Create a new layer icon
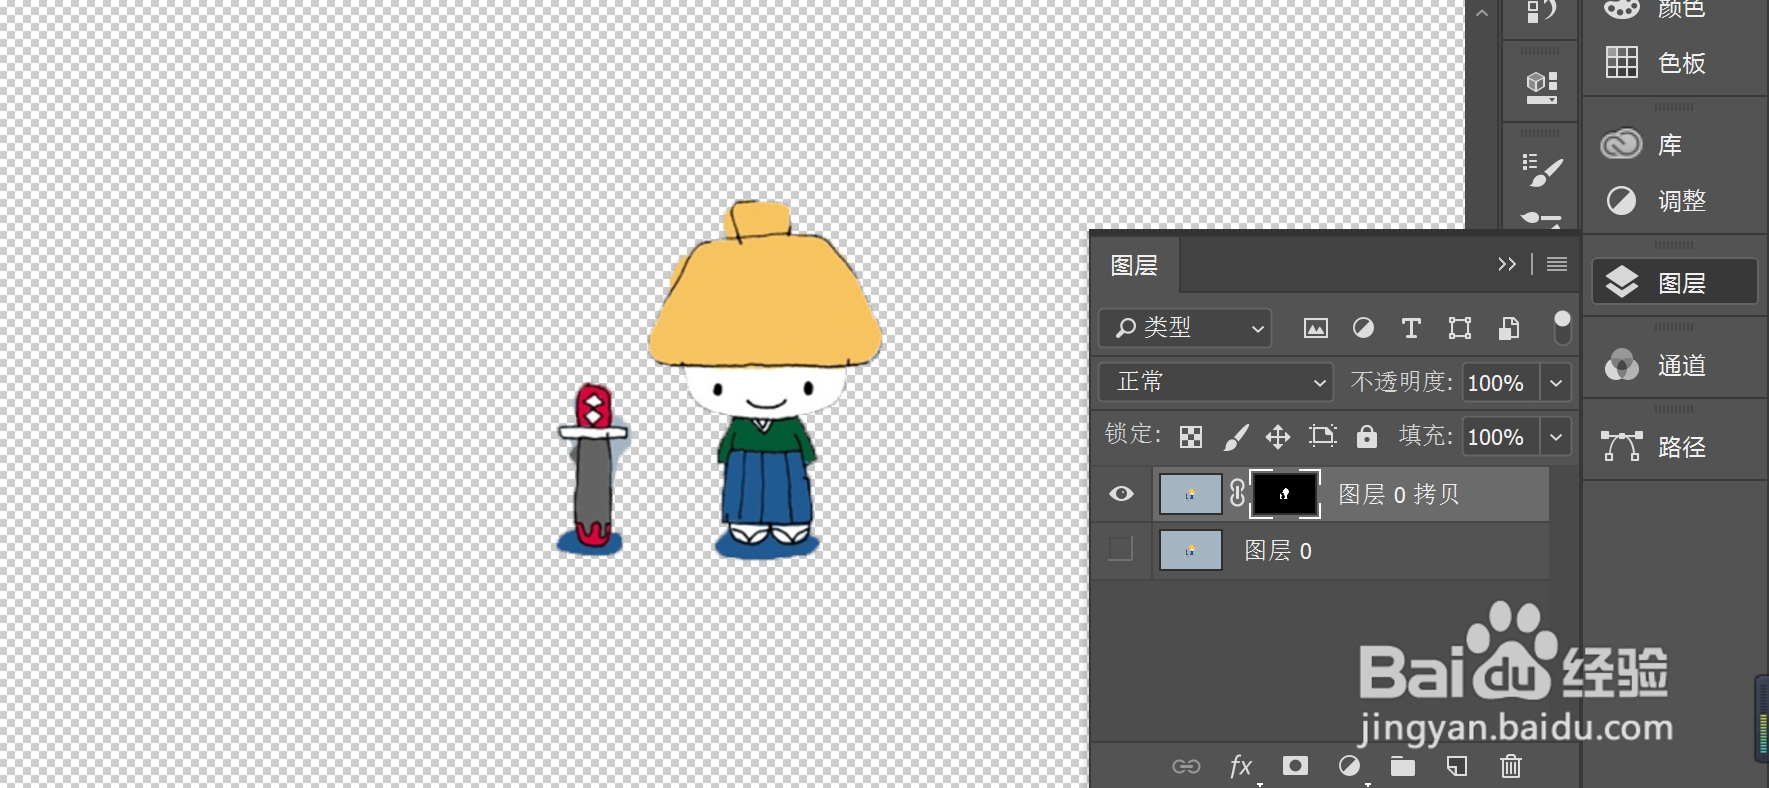This screenshot has height=788, width=1769. click(1457, 766)
